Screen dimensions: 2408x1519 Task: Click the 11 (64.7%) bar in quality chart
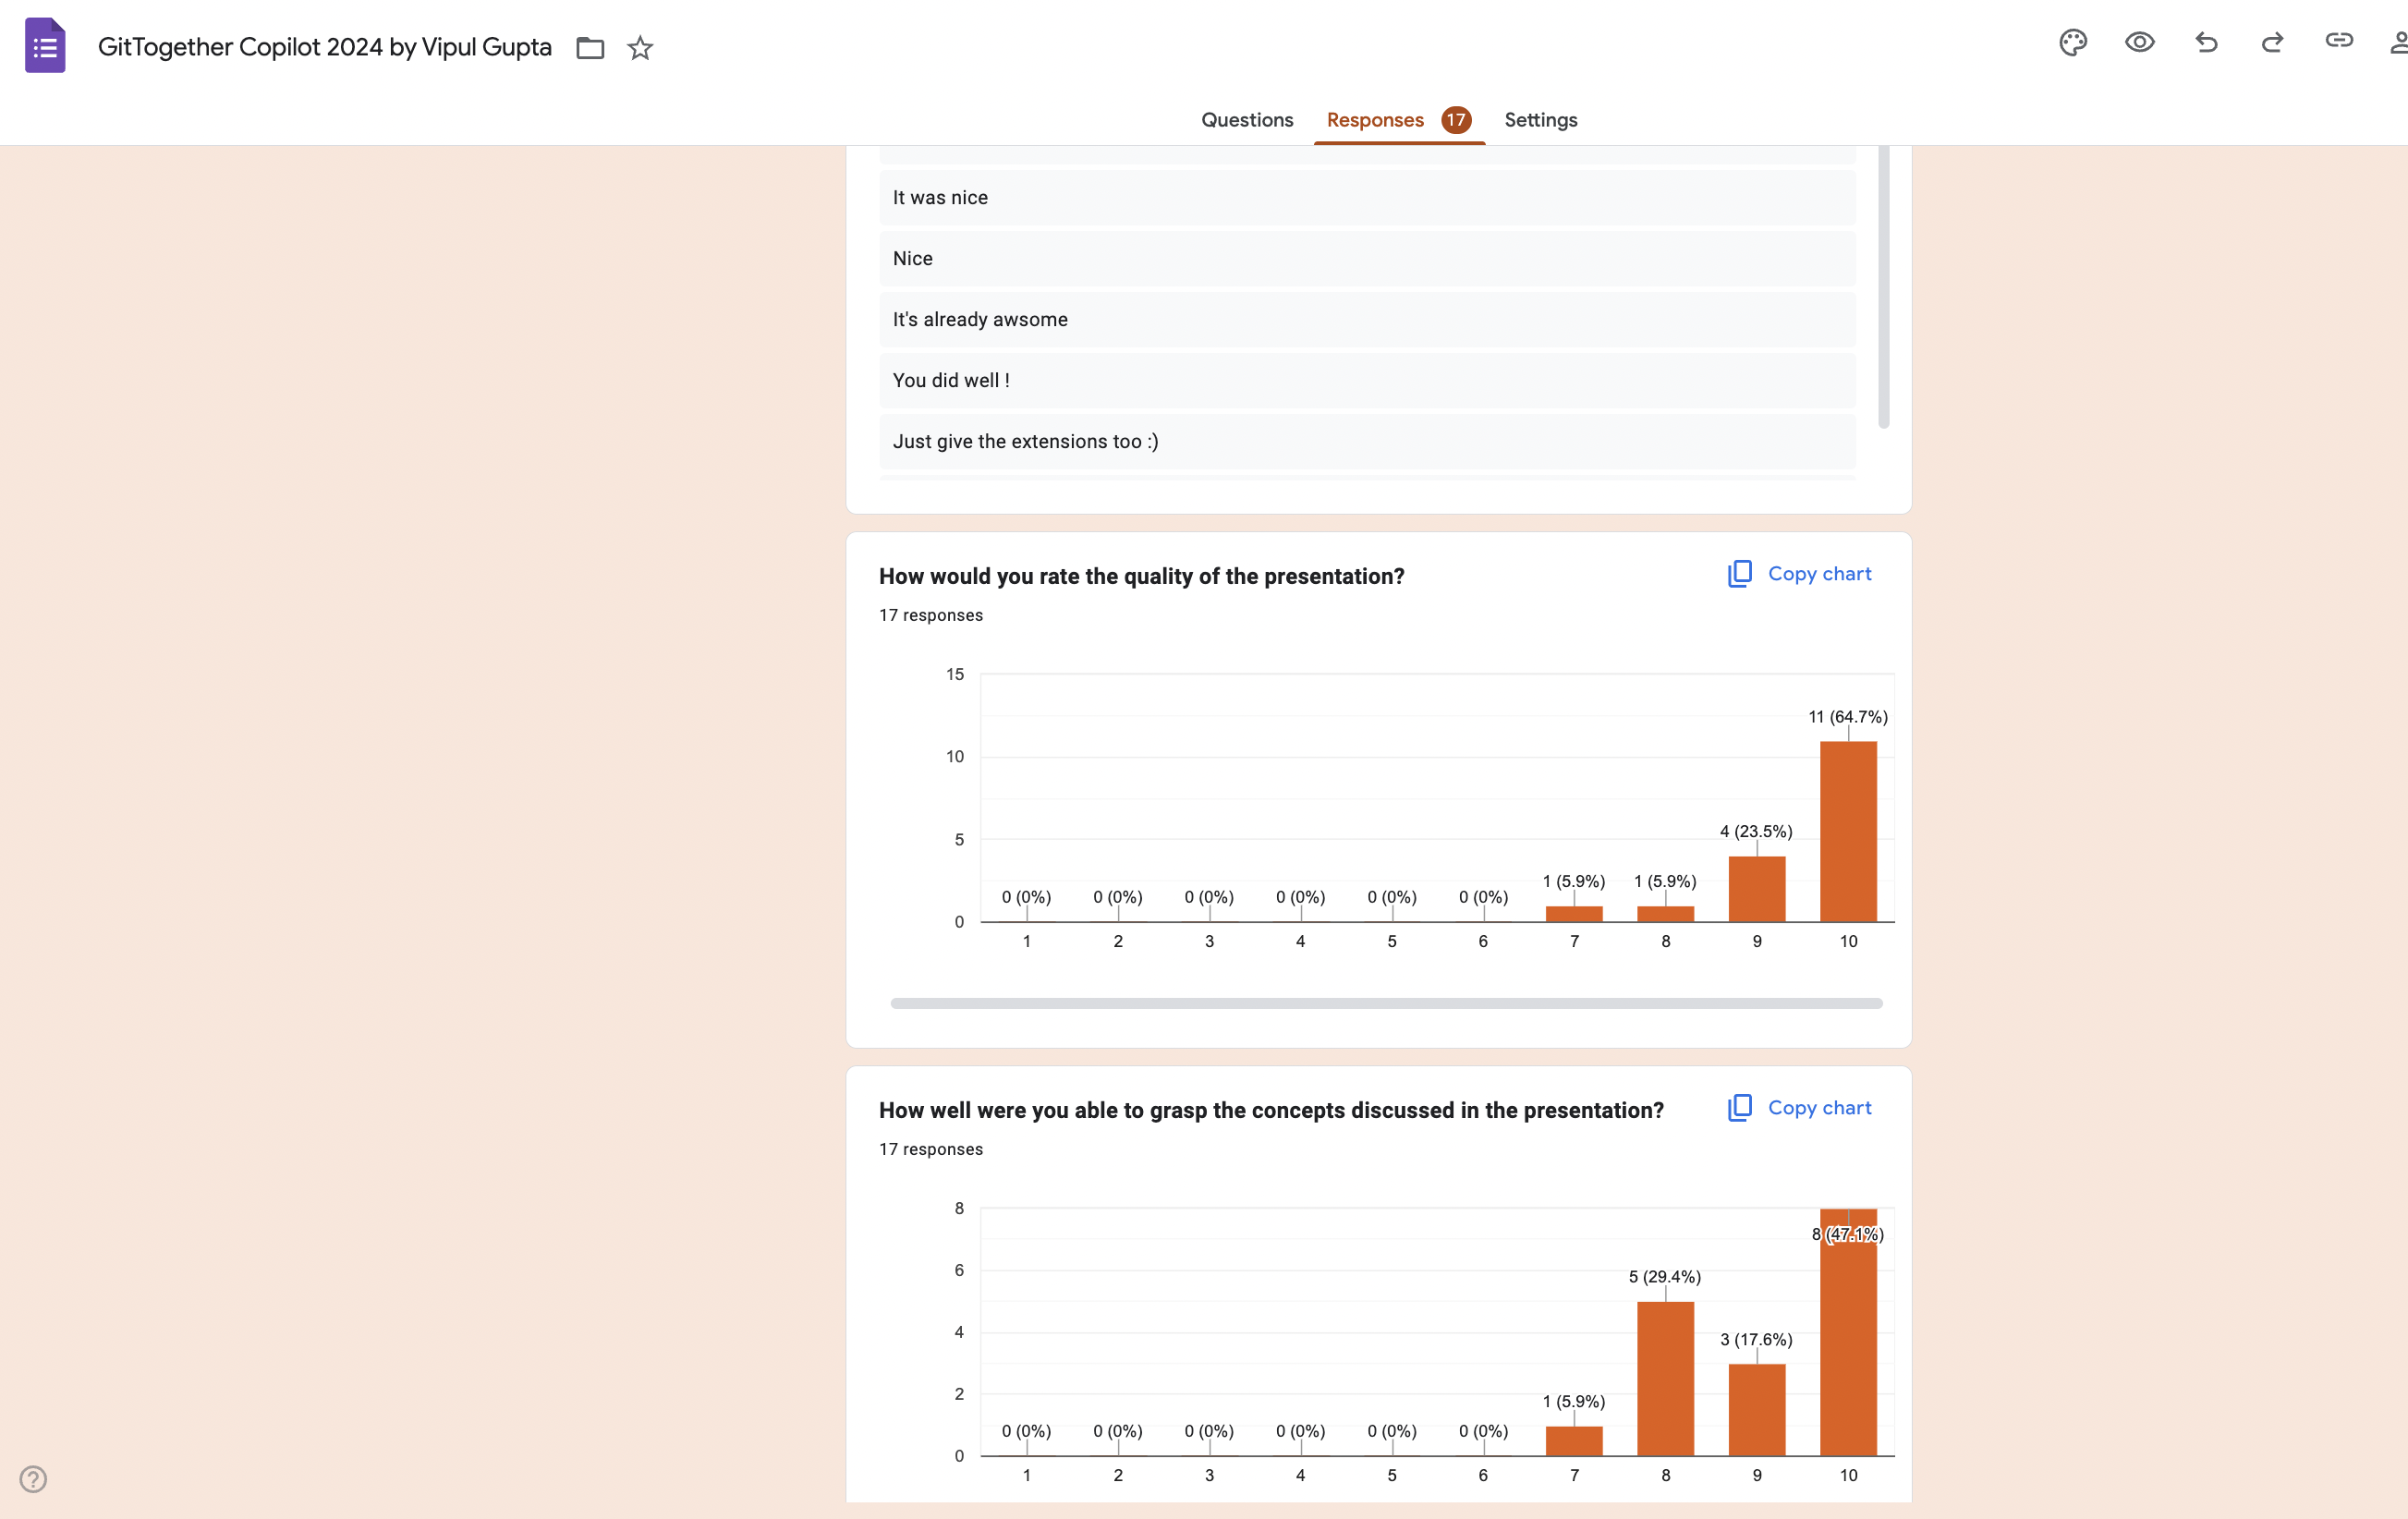coord(1848,830)
